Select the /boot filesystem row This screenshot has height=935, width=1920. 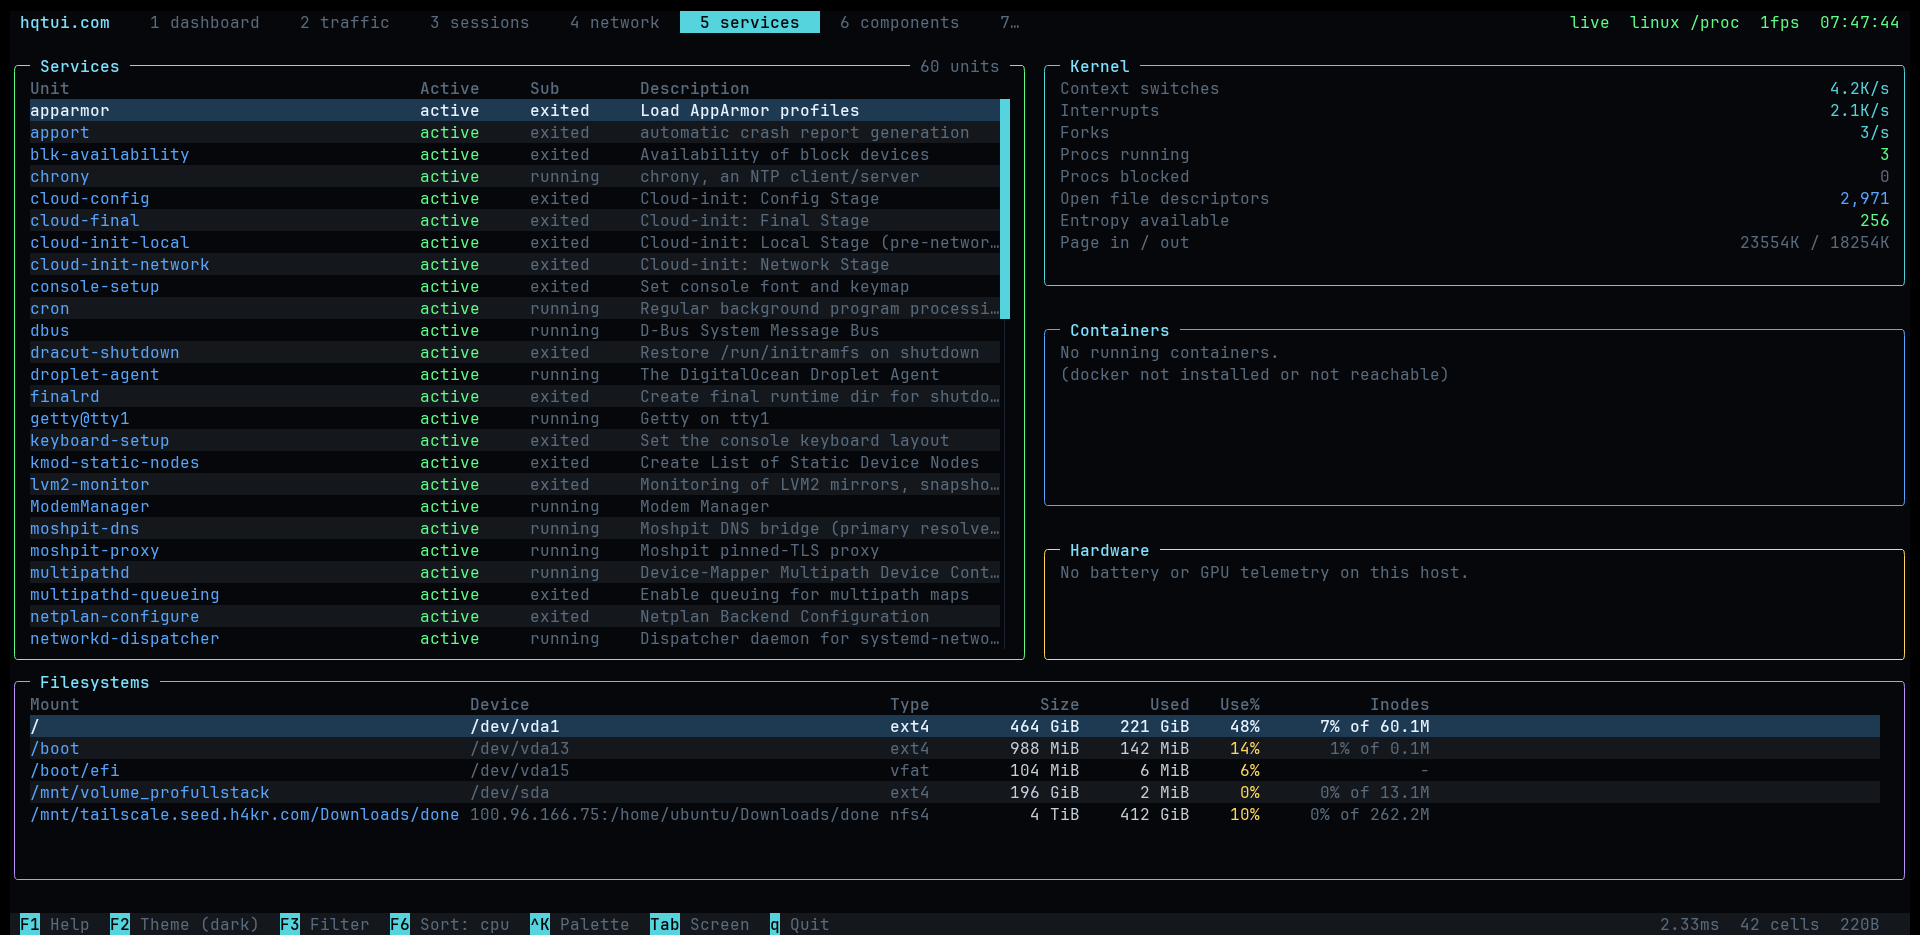[x=955, y=748]
